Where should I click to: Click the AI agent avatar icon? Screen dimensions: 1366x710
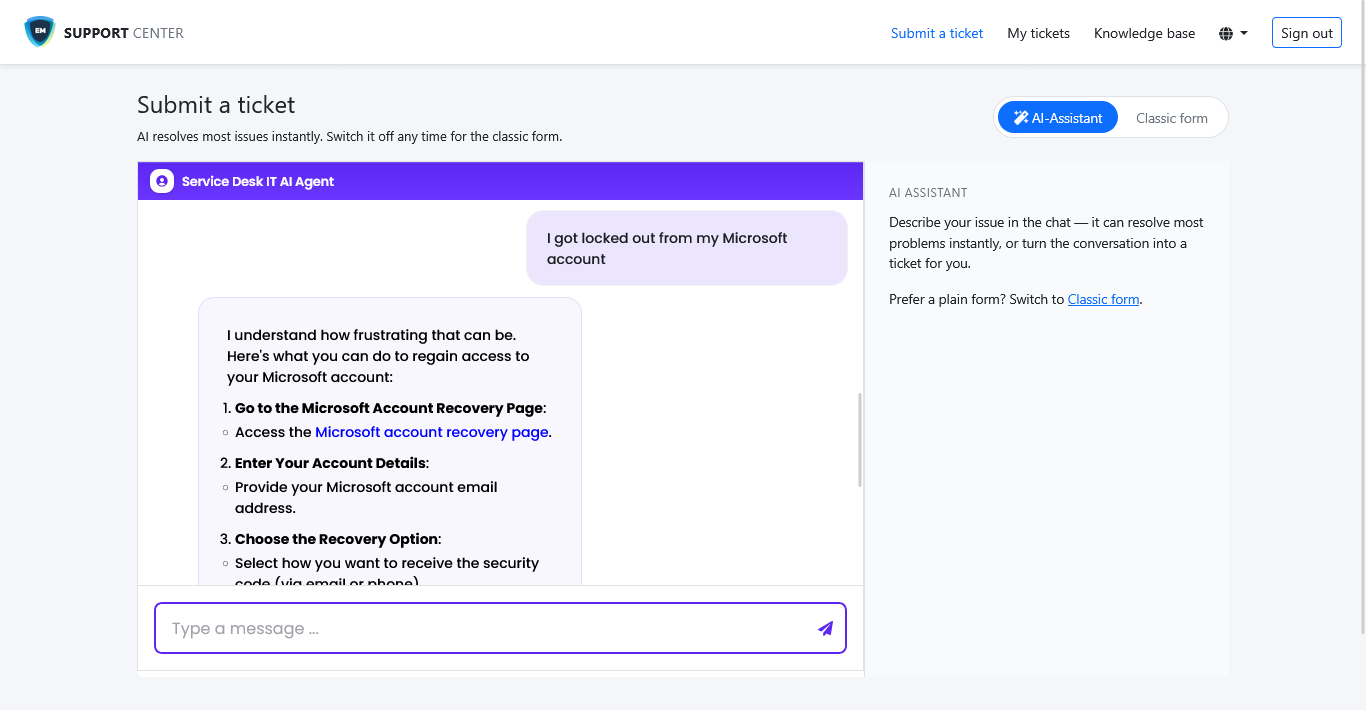(162, 181)
